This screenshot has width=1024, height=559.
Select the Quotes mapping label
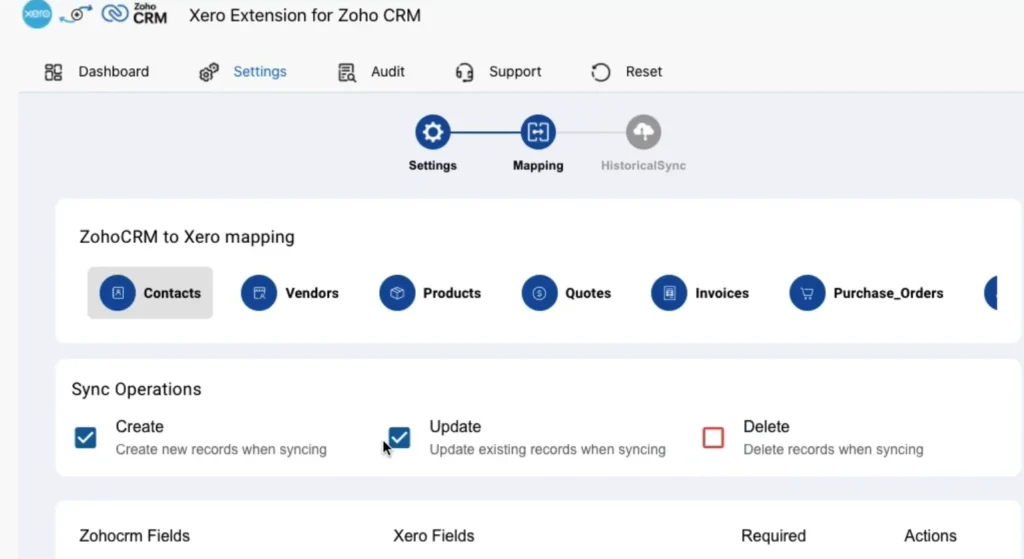pyautogui.click(x=588, y=293)
